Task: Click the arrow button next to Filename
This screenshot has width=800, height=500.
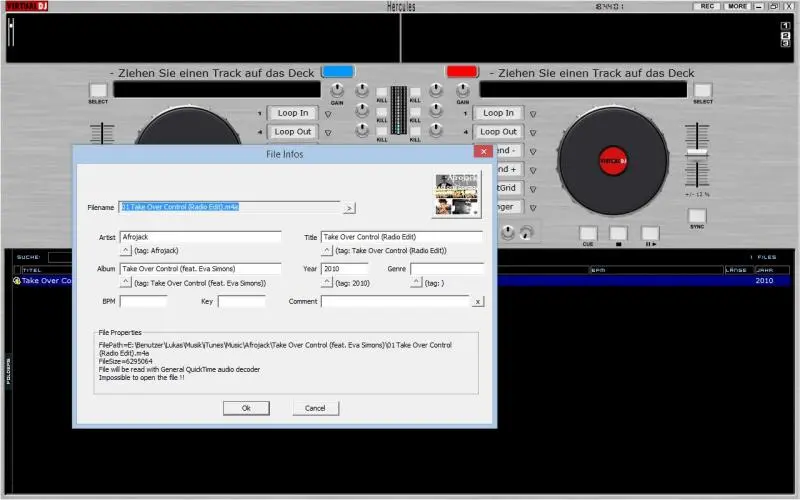Action: (349, 208)
